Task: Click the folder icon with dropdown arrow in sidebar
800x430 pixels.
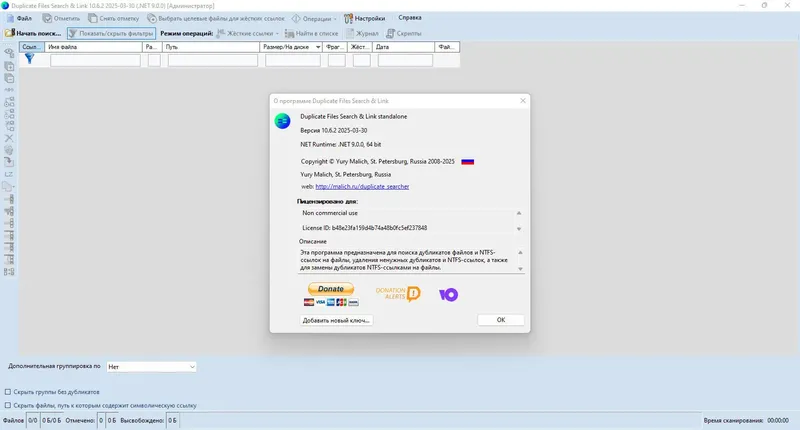Action: tap(9, 187)
